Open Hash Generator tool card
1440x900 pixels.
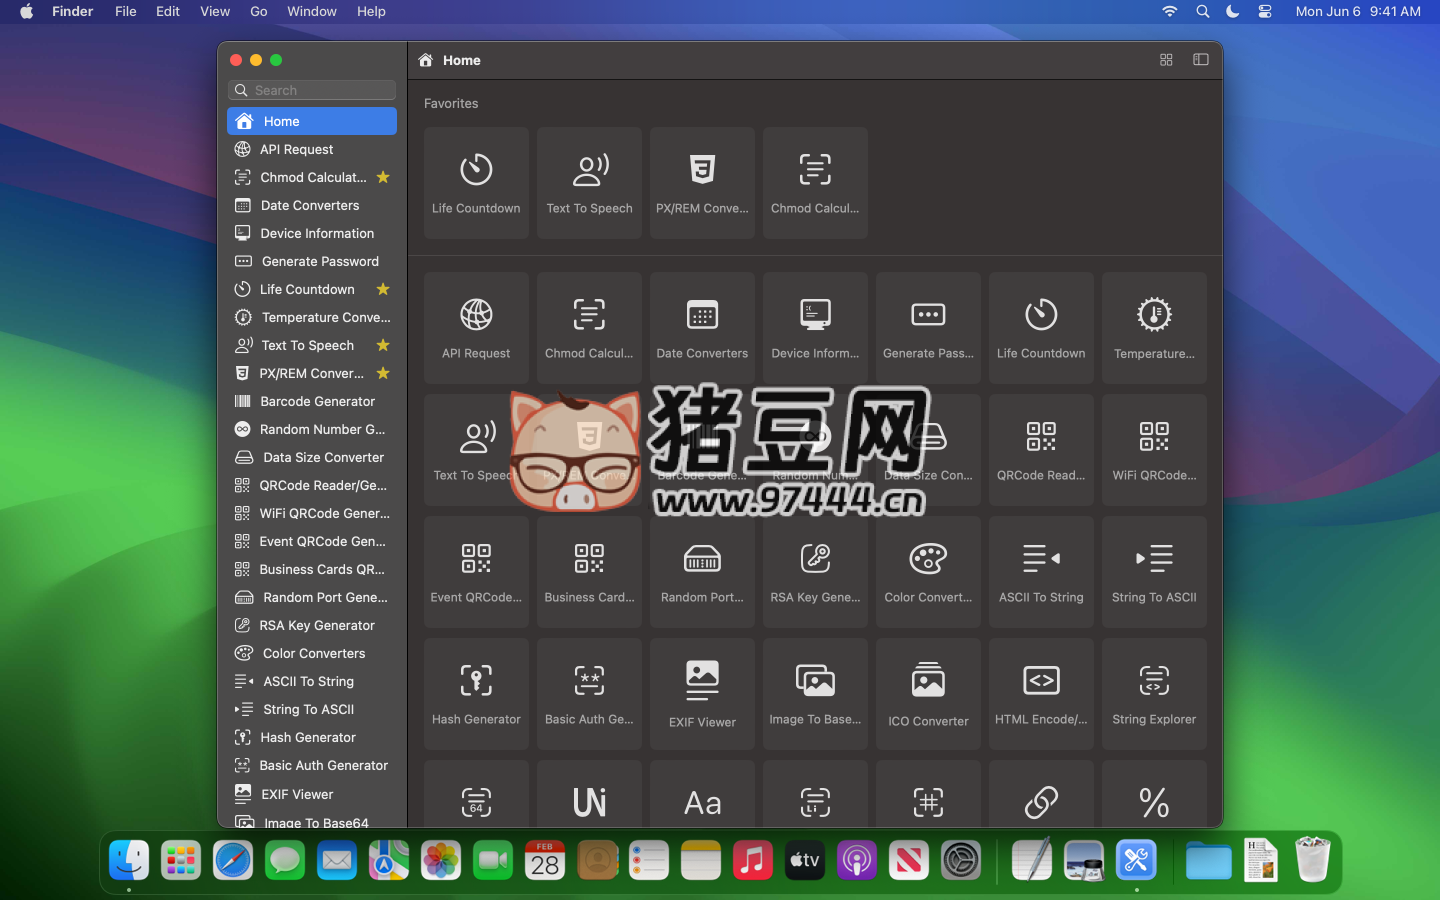476,694
